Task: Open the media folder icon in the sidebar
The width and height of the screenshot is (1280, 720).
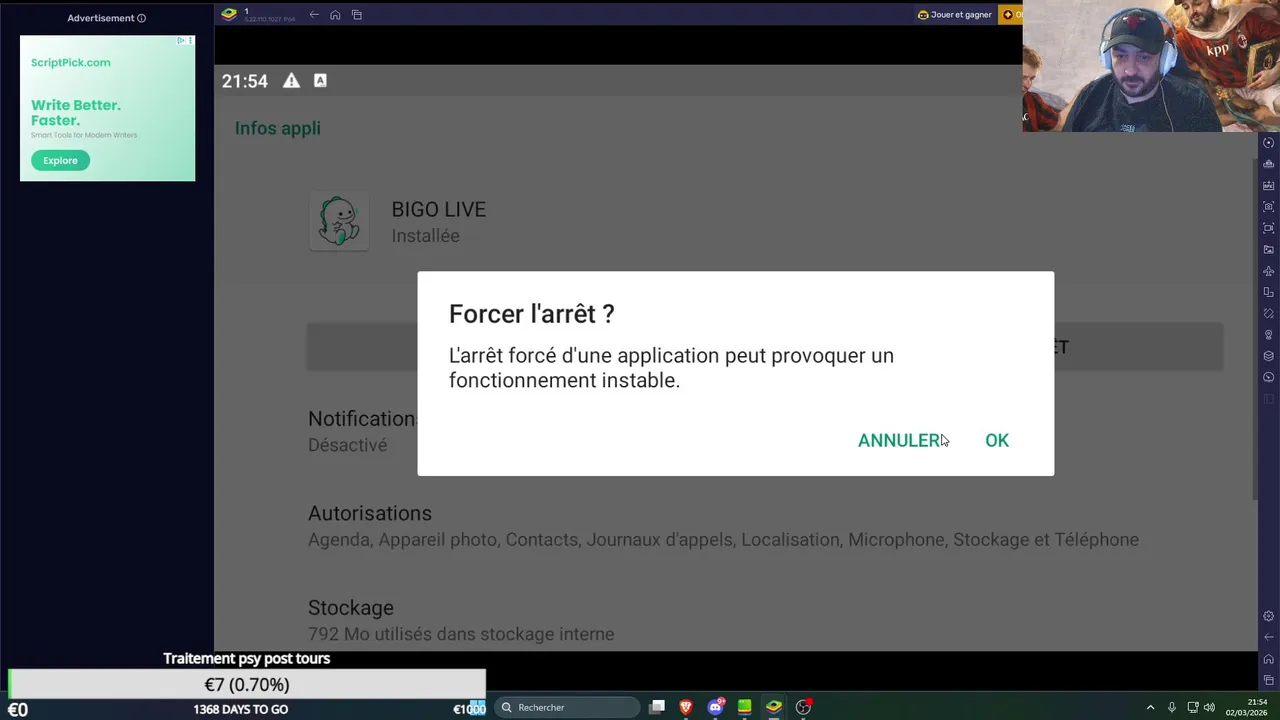Action: [x=1268, y=249]
